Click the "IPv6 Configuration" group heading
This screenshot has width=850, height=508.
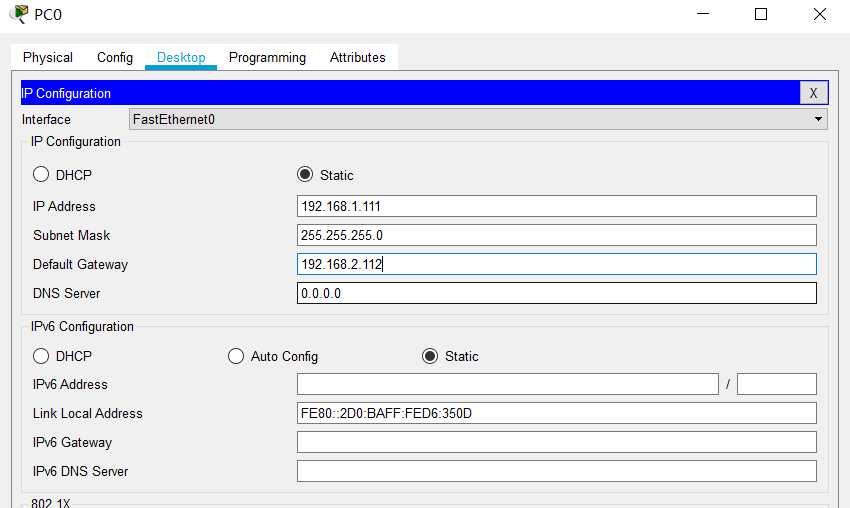click(x=82, y=326)
